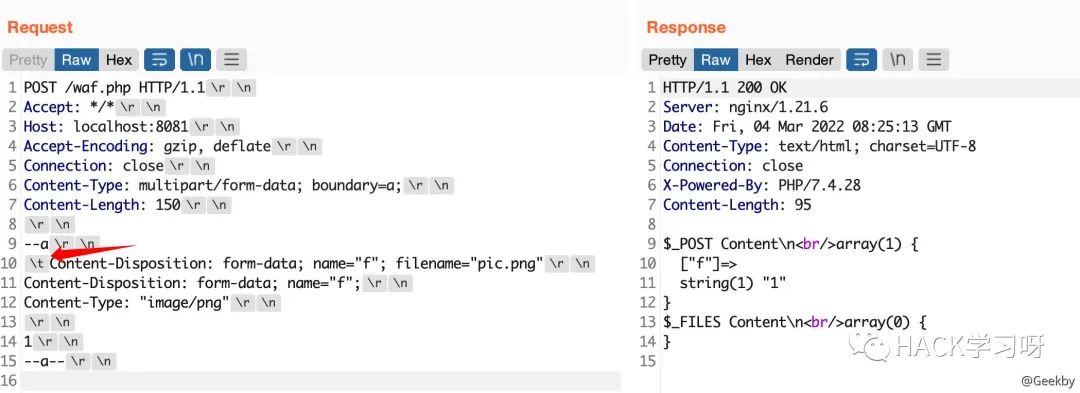This screenshot has width=1080, height=393.
Task: Select the Raw tab in Request
Action: [x=76, y=60]
